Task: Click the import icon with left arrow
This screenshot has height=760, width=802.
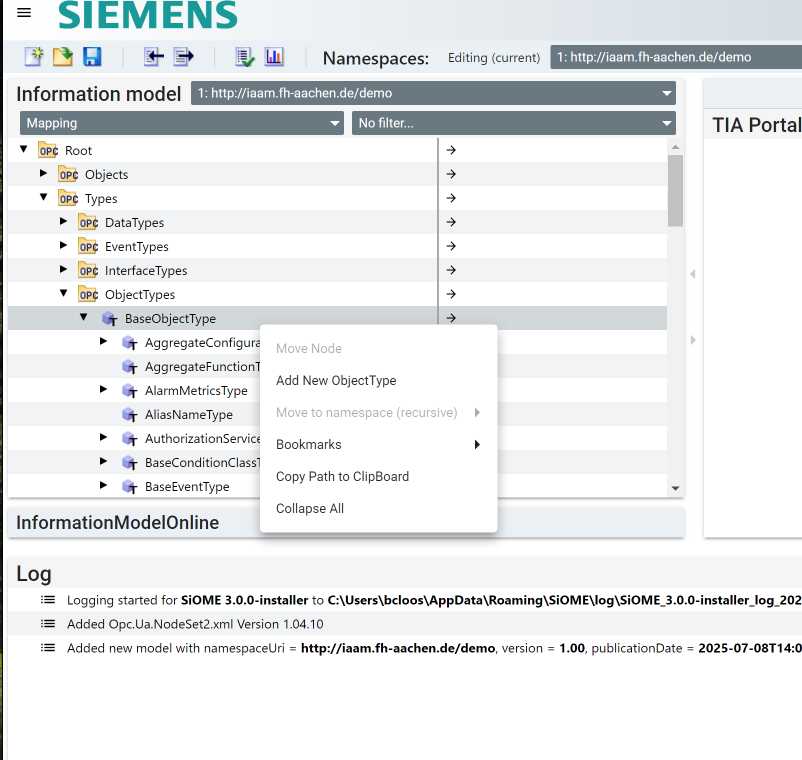Action: point(153,57)
